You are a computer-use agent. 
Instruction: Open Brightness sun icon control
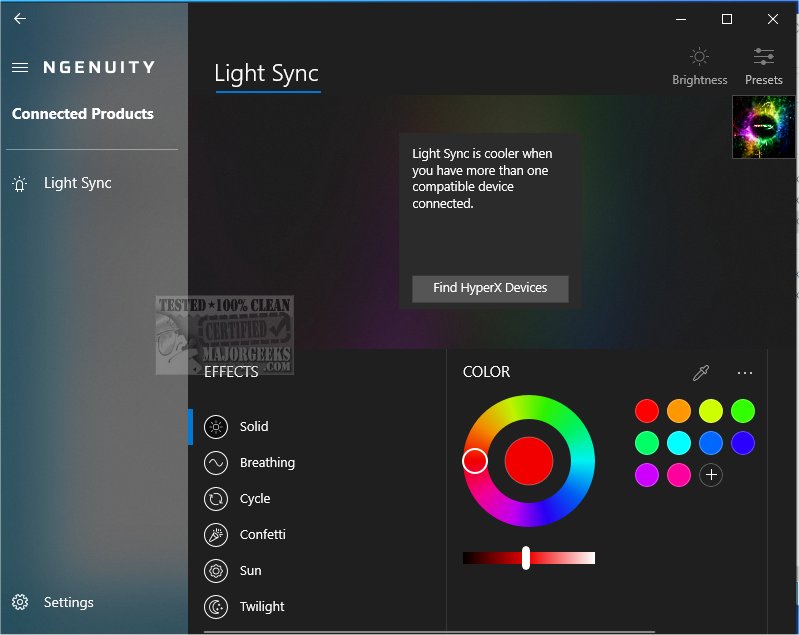click(699, 57)
